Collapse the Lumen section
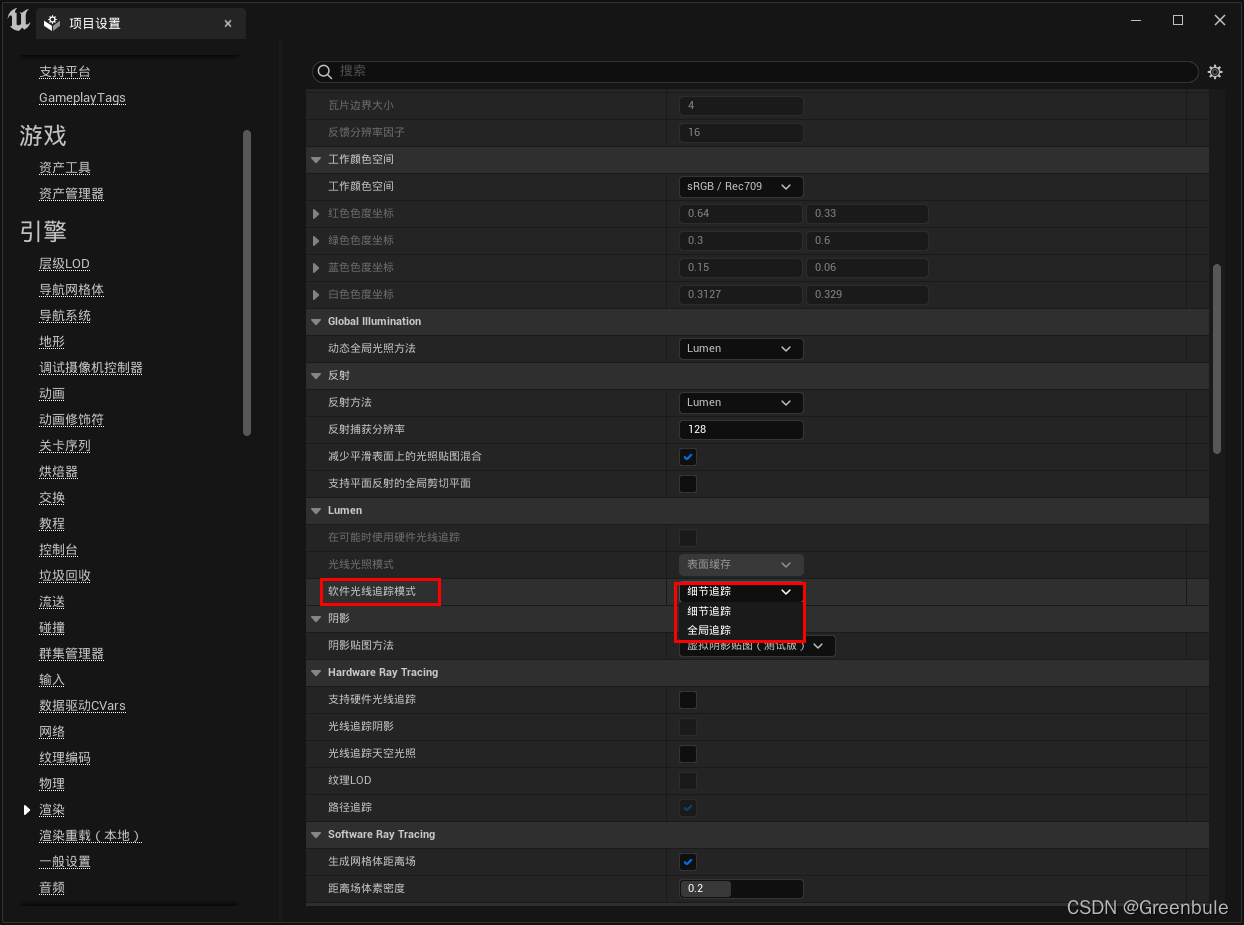This screenshot has height=925, width=1244. click(316, 510)
